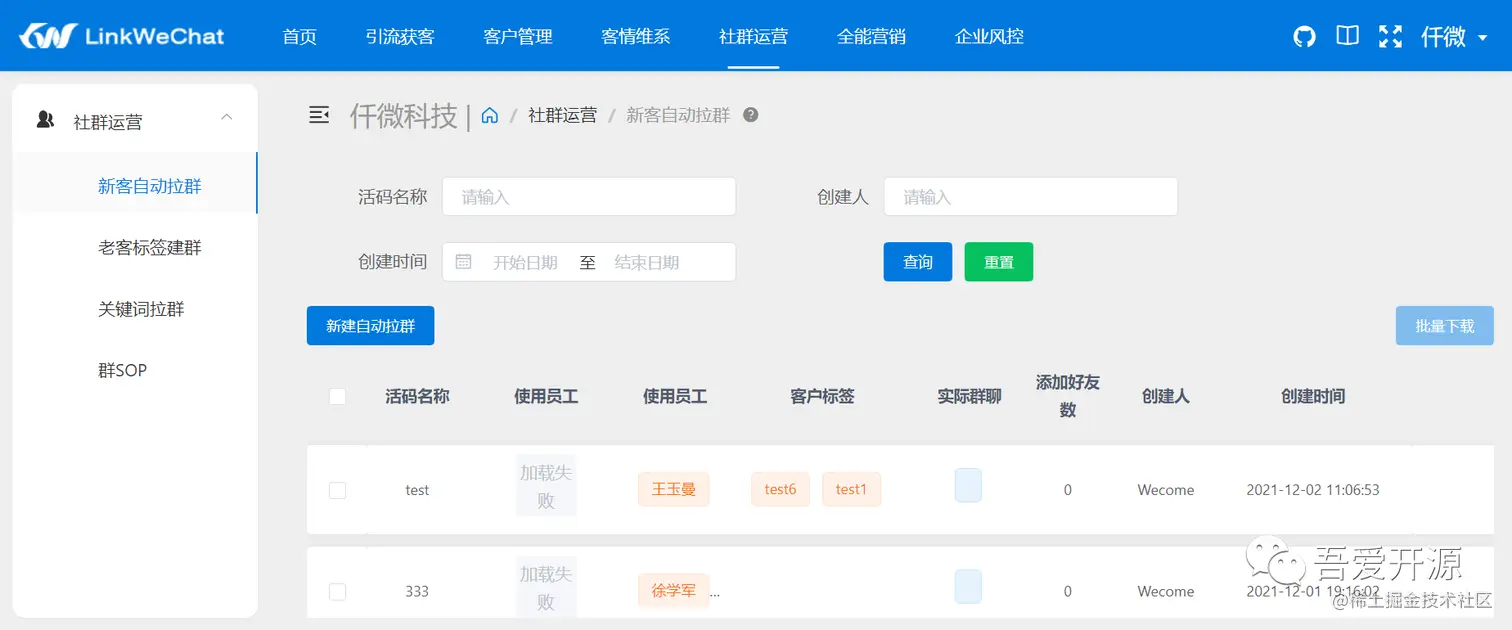Click the documentation book icon in top bar
The height and width of the screenshot is (630, 1512).
[1346, 35]
